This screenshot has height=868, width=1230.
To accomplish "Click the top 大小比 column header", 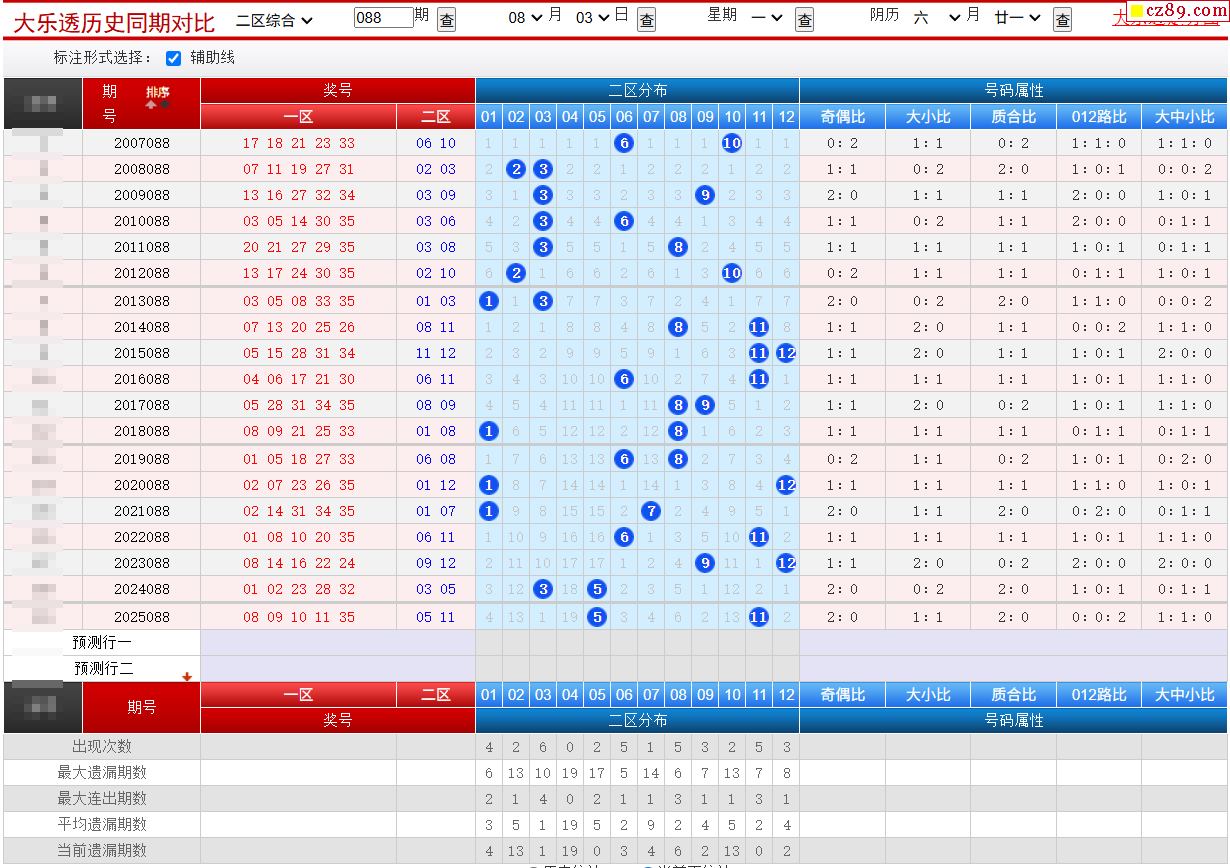I will coord(928,117).
